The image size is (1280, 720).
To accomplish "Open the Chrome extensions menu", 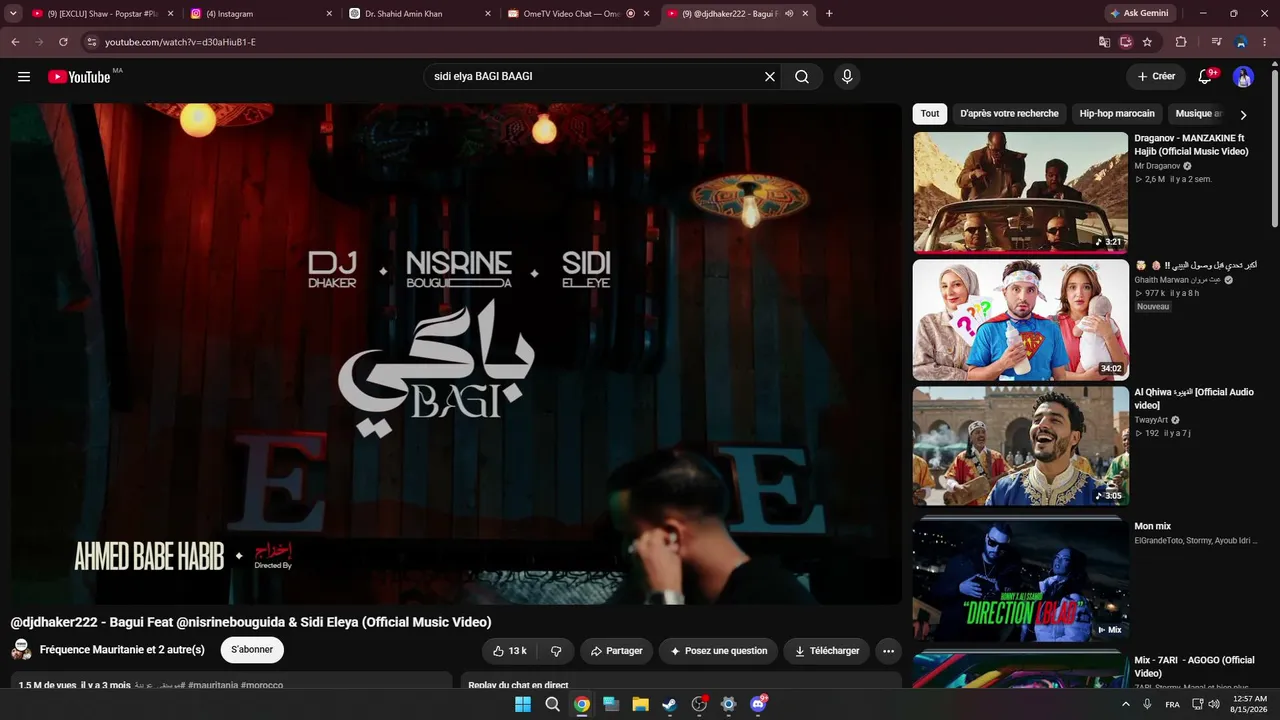I will point(1181,42).
